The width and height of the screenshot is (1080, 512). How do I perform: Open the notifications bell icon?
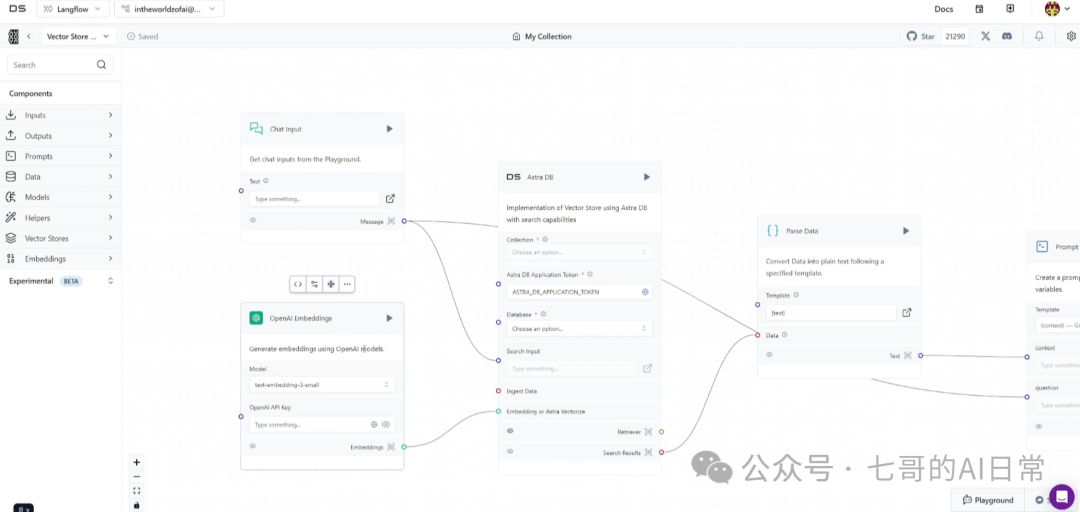[1039, 37]
